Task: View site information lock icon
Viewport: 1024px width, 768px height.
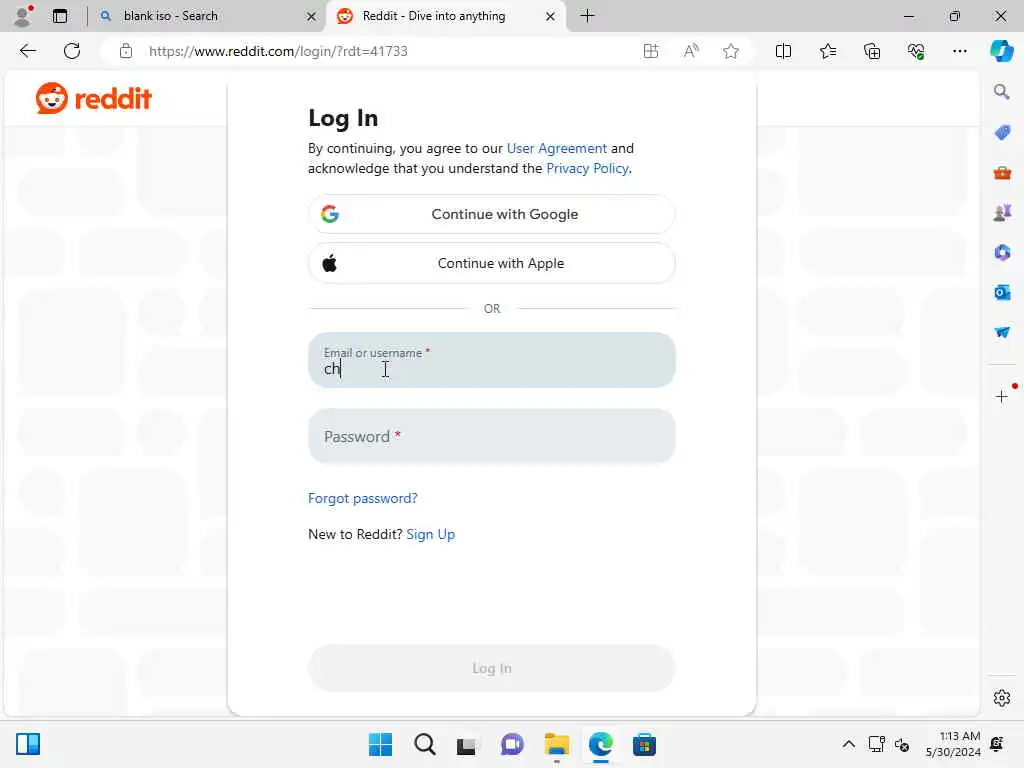Action: pyautogui.click(x=126, y=51)
